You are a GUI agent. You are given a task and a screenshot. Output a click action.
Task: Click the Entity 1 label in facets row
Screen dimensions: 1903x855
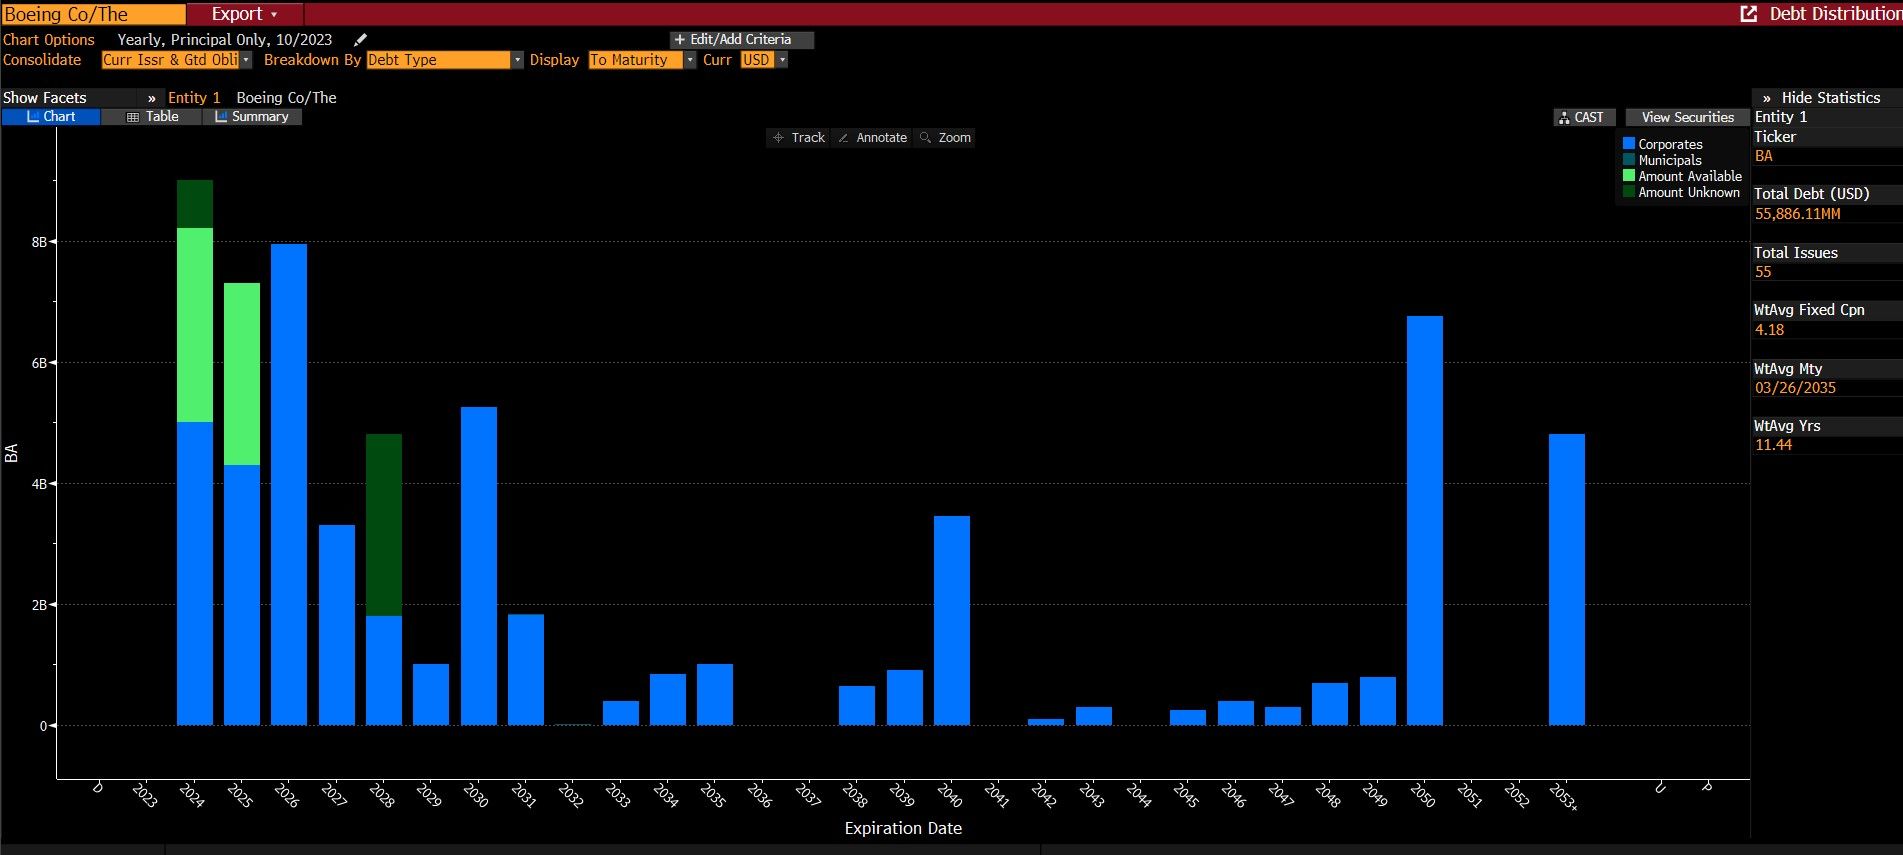click(194, 98)
